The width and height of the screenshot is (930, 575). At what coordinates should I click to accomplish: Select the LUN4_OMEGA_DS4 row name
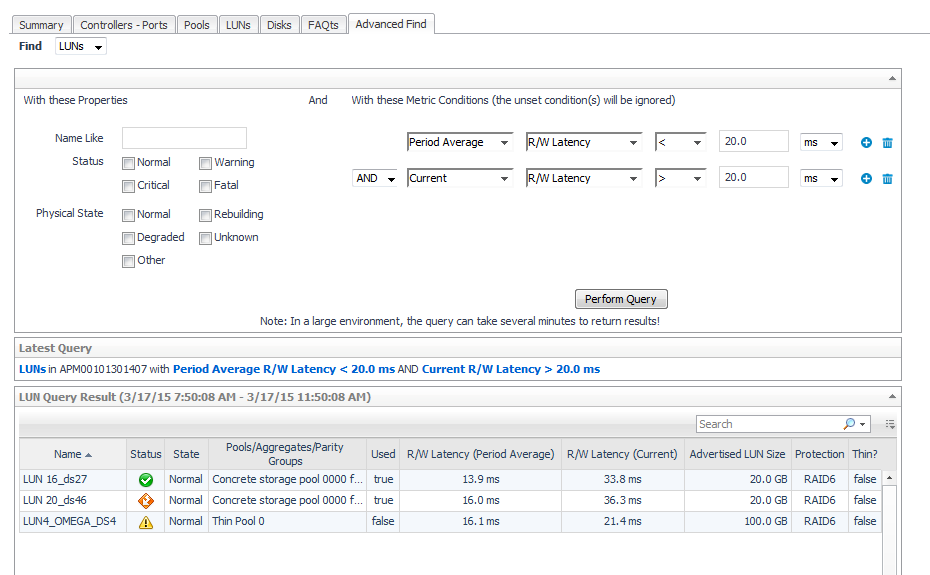click(69, 522)
